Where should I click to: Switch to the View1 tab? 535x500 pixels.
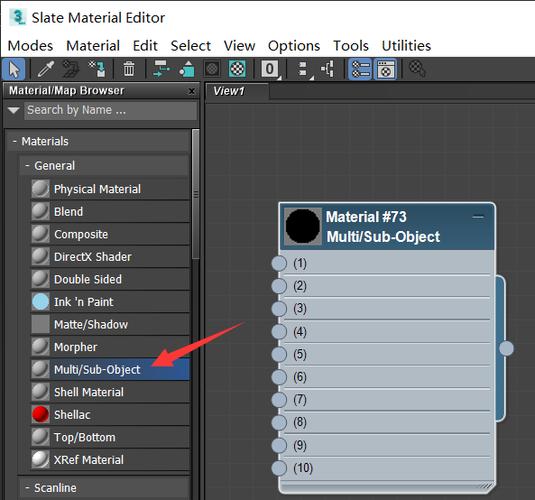pyautogui.click(x=236, y=91)
